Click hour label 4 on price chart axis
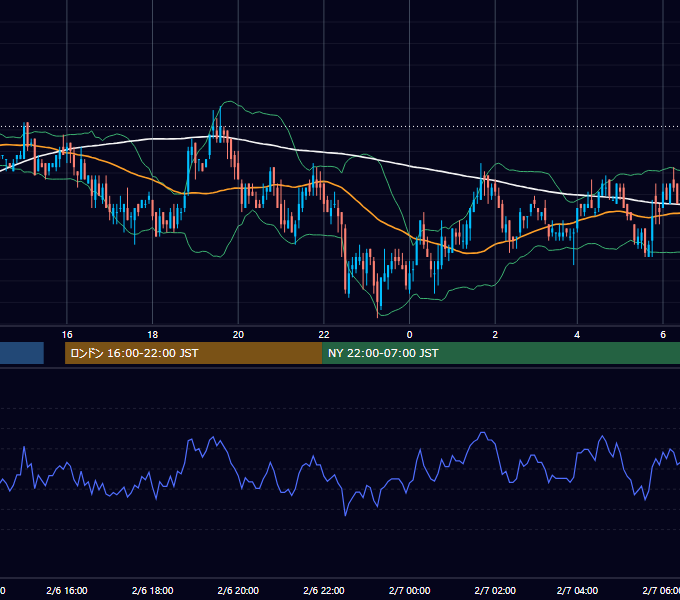The width and height of the screenshot is (680, 600). pyautogui.click(x=577, y=335)
